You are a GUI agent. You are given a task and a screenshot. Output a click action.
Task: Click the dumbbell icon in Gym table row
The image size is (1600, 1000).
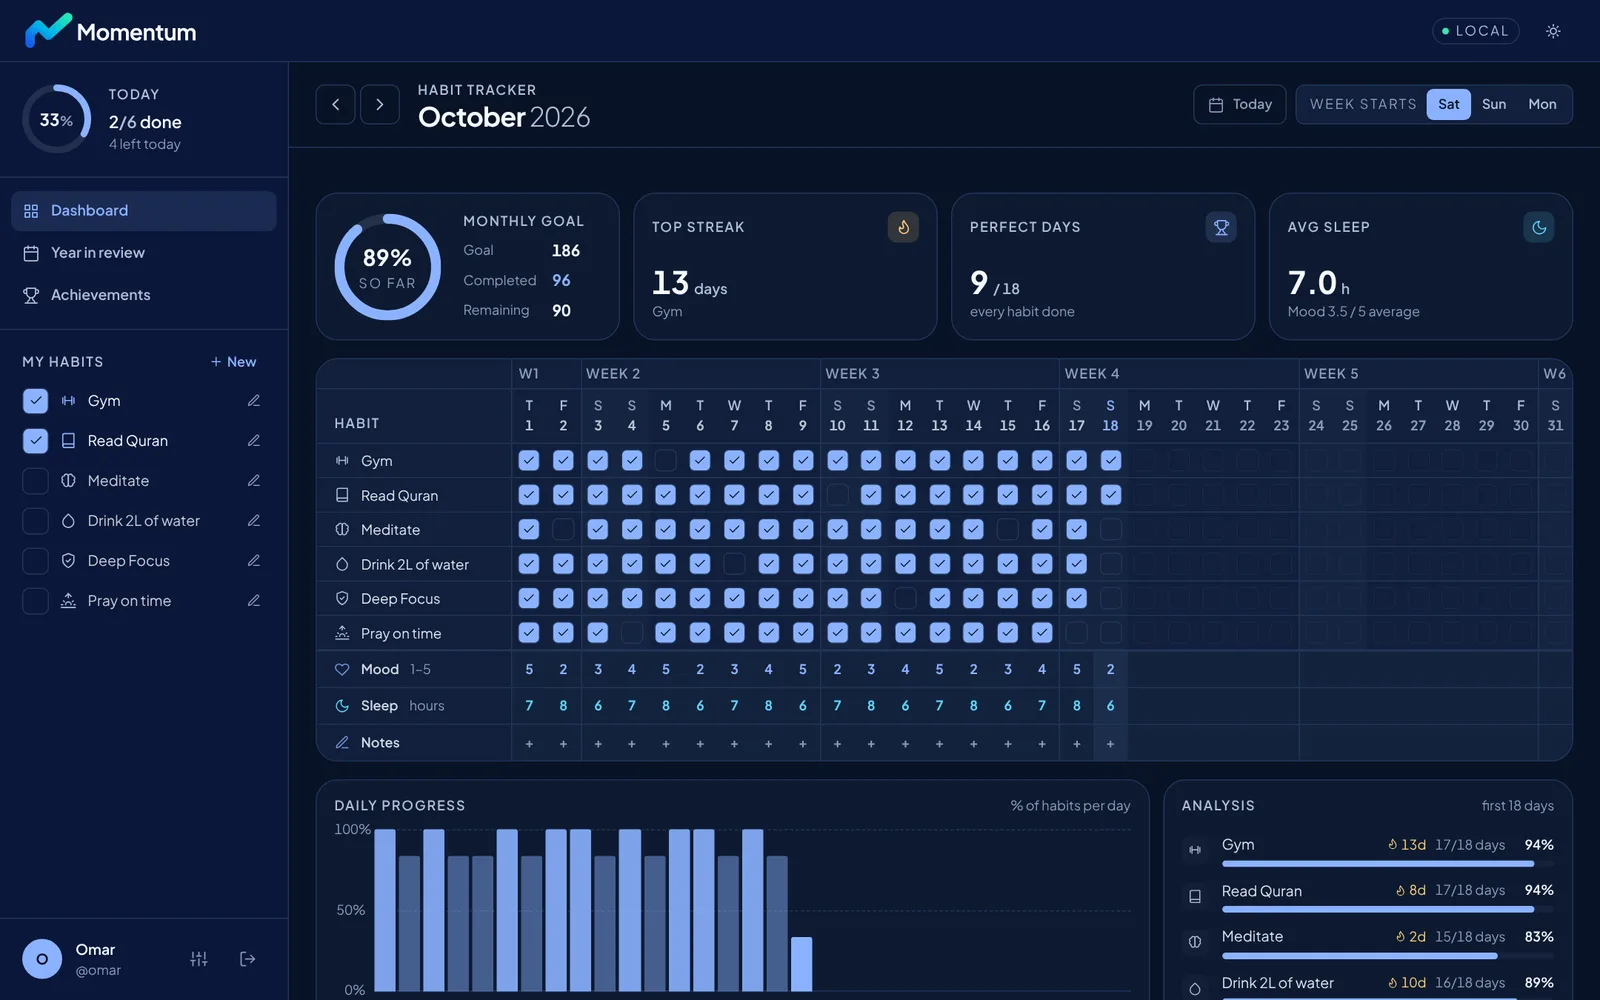[x=342, y=461]
